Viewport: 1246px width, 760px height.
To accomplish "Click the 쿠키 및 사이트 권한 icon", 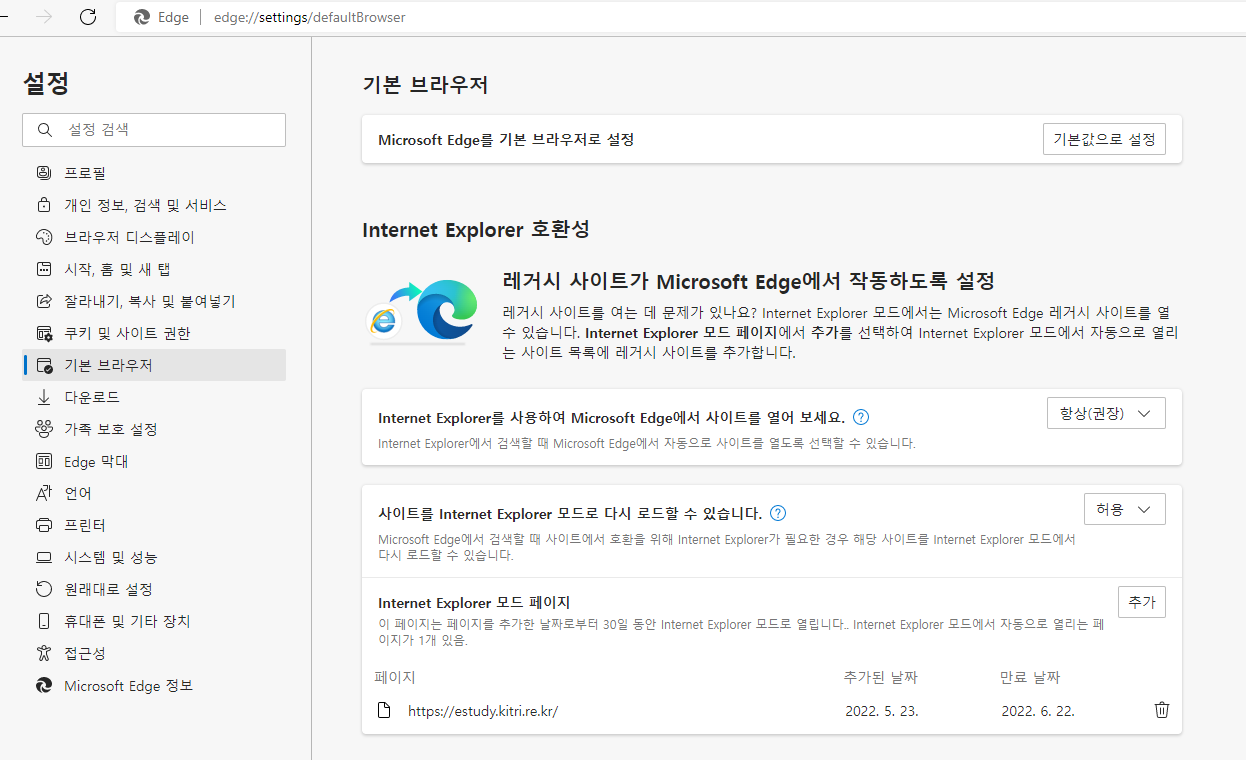I will (x=44, y=333).
